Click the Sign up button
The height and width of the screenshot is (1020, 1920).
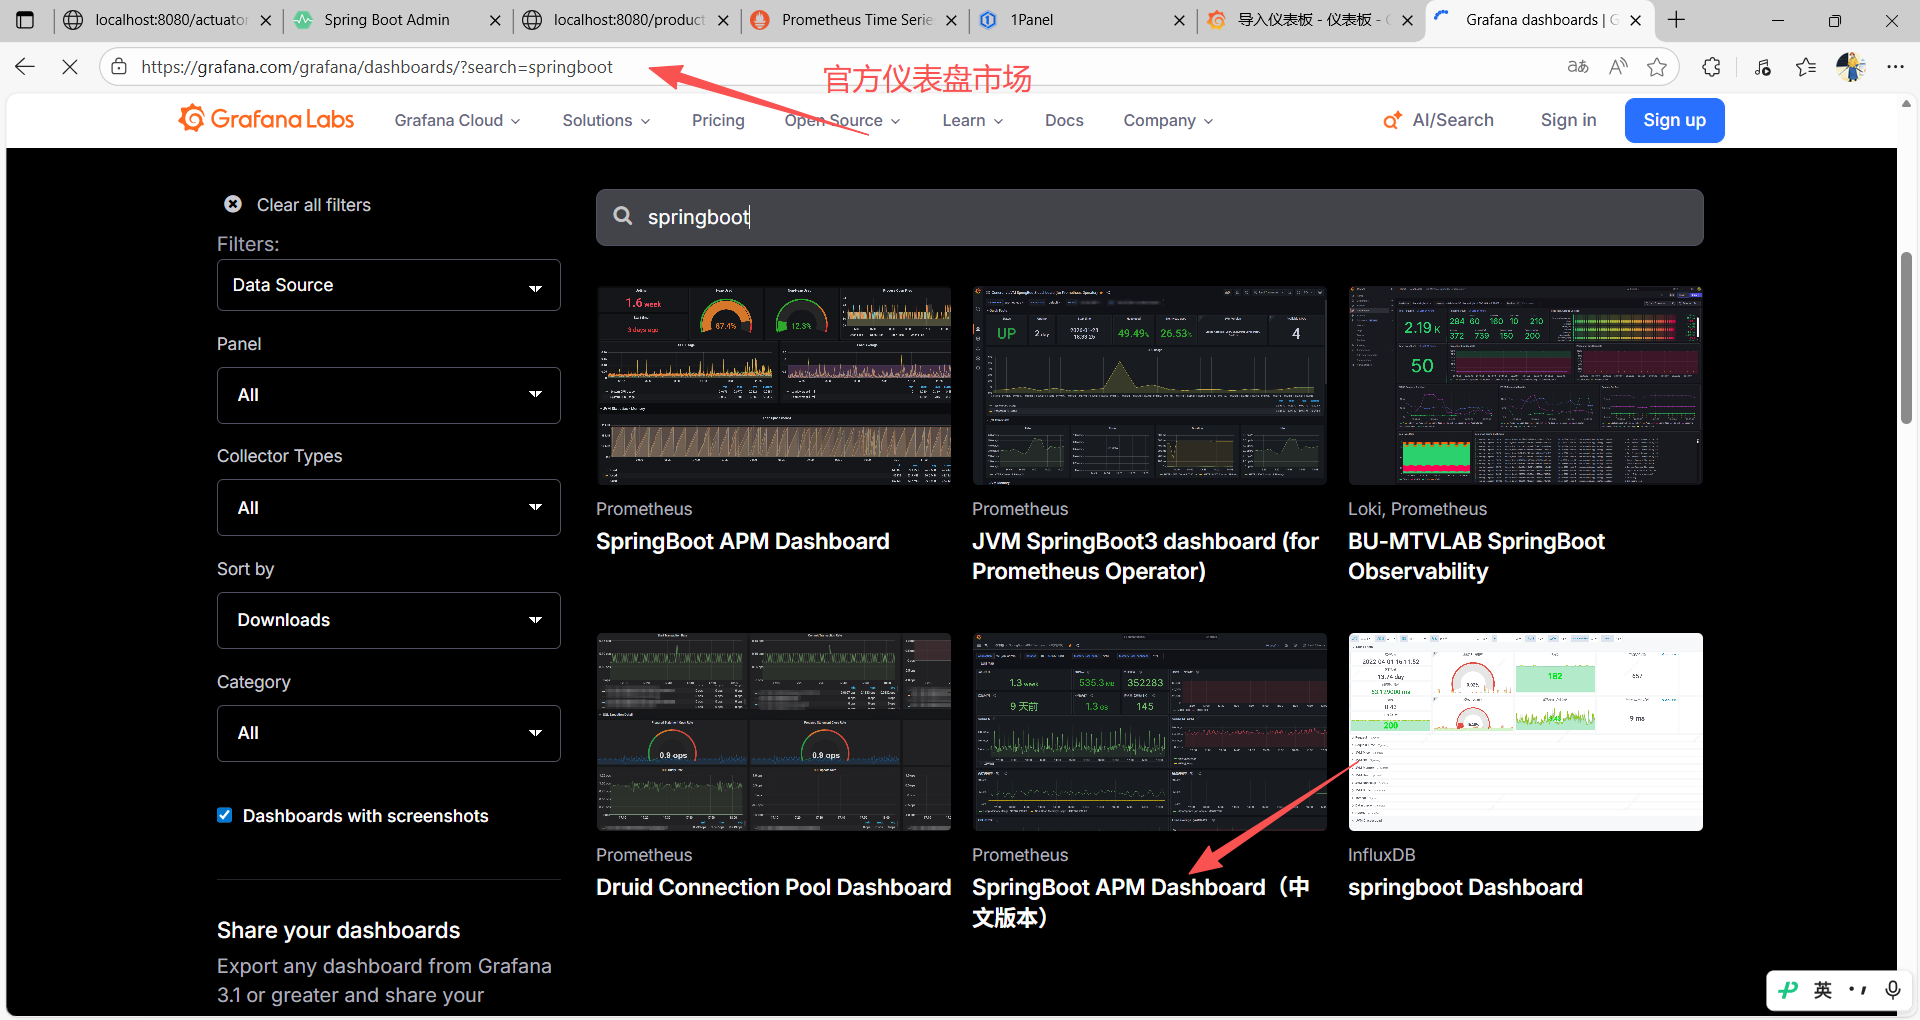(1674, 120)
